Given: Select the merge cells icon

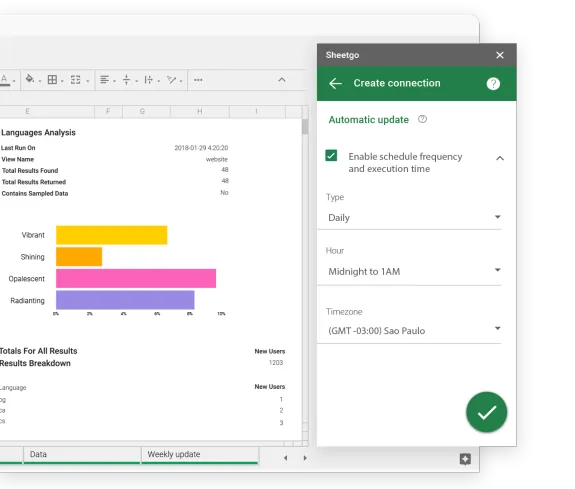Looking at the screenshot, I should 76,80.
